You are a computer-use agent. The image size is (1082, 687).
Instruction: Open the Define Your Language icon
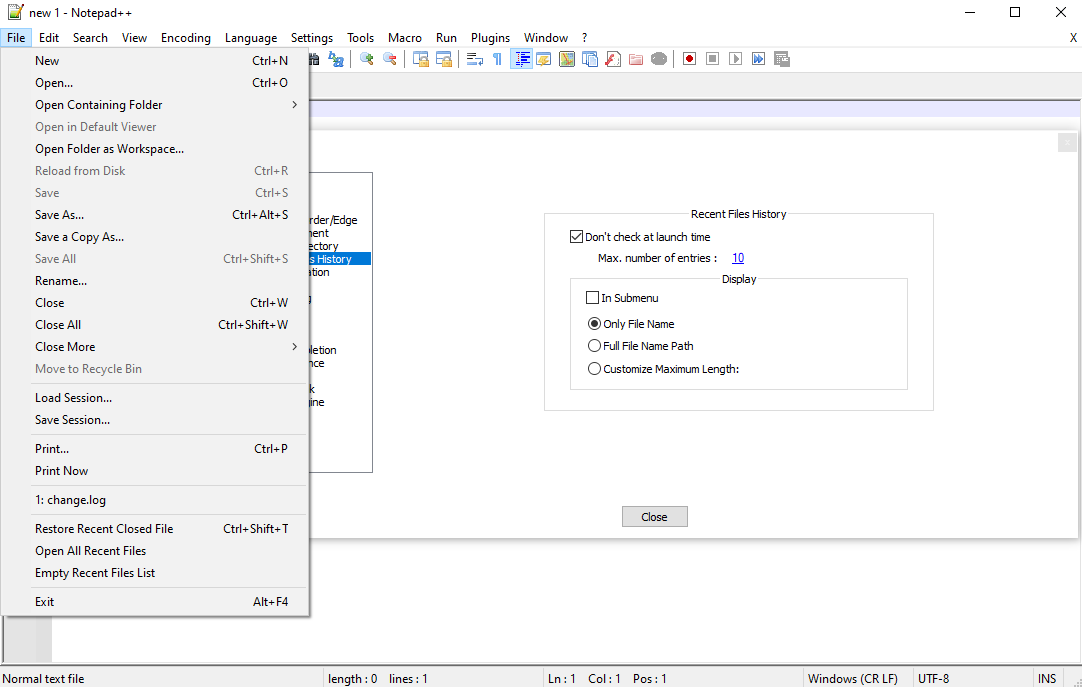coord(544,59)
